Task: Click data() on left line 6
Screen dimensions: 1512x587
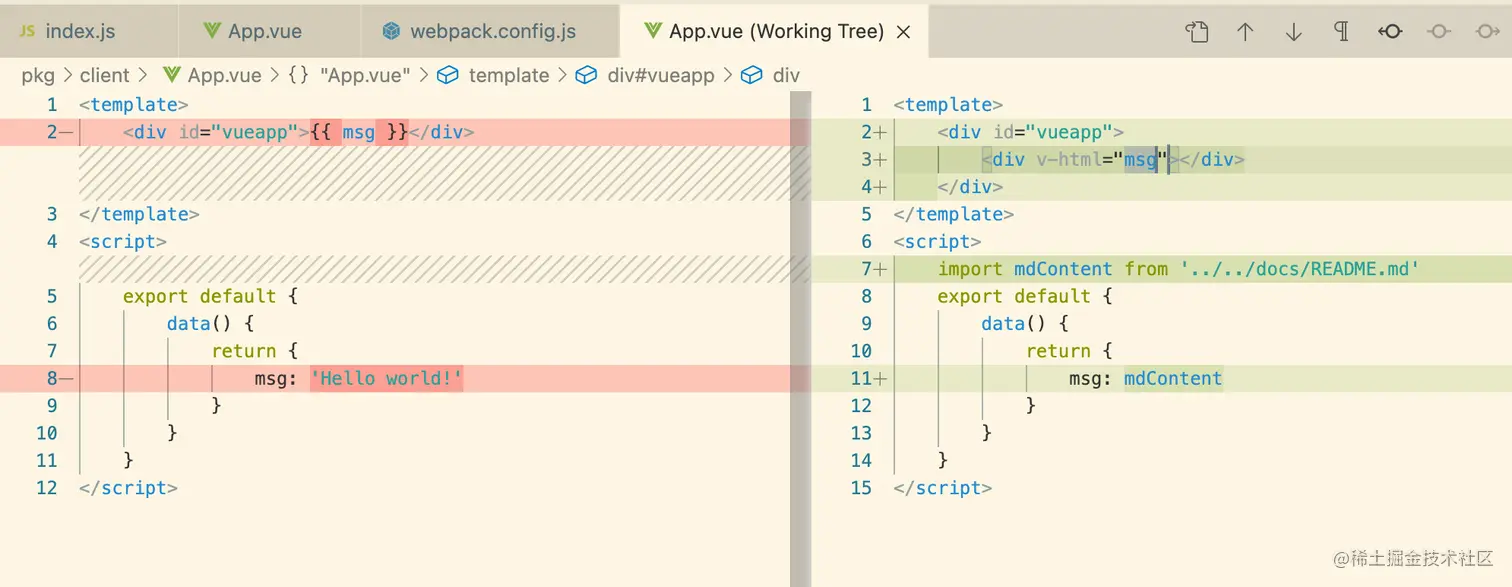Action: point(200,323)
